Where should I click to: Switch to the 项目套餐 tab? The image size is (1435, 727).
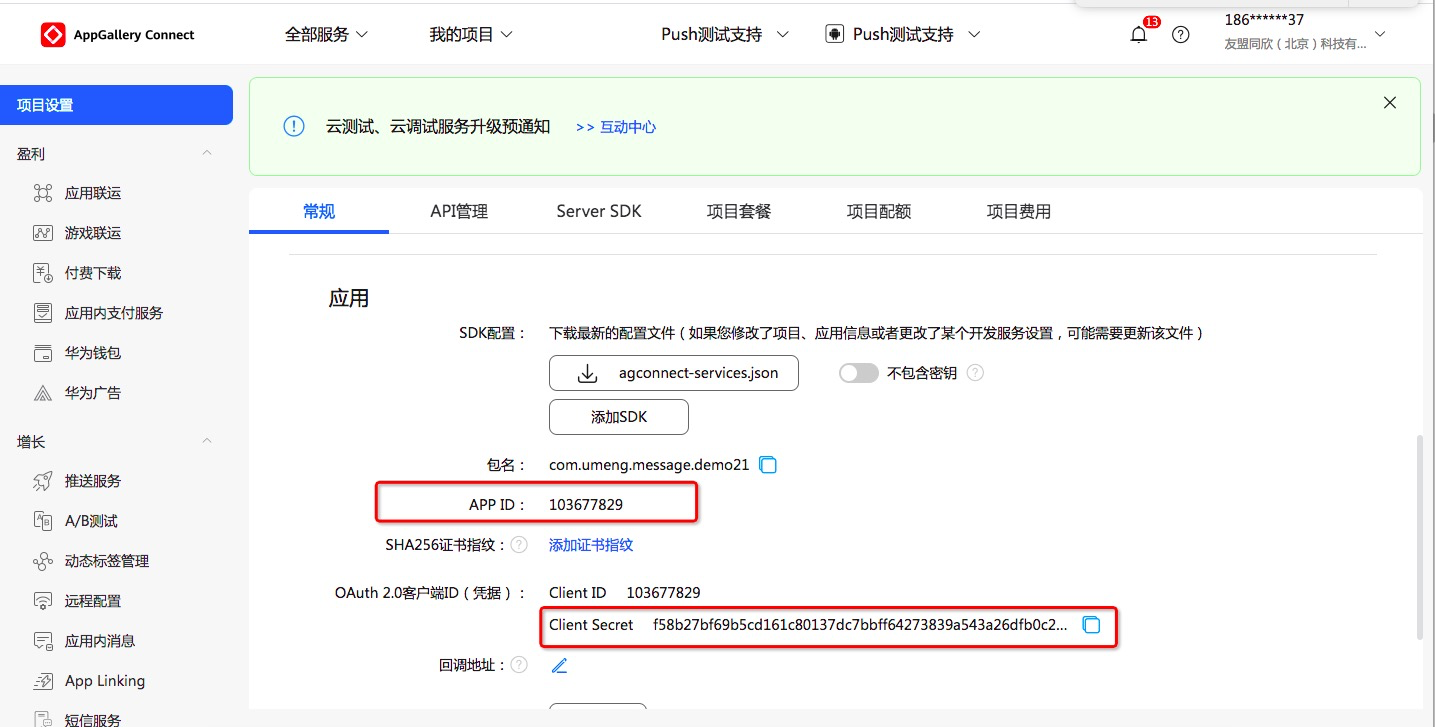pos(739,211)
